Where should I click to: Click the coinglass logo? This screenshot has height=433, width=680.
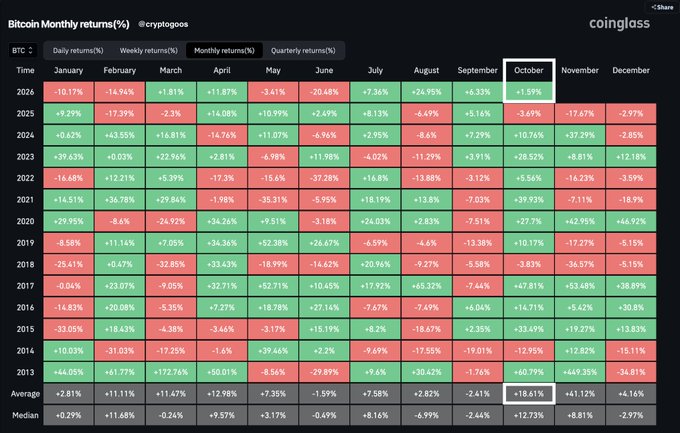click(619, 23)
